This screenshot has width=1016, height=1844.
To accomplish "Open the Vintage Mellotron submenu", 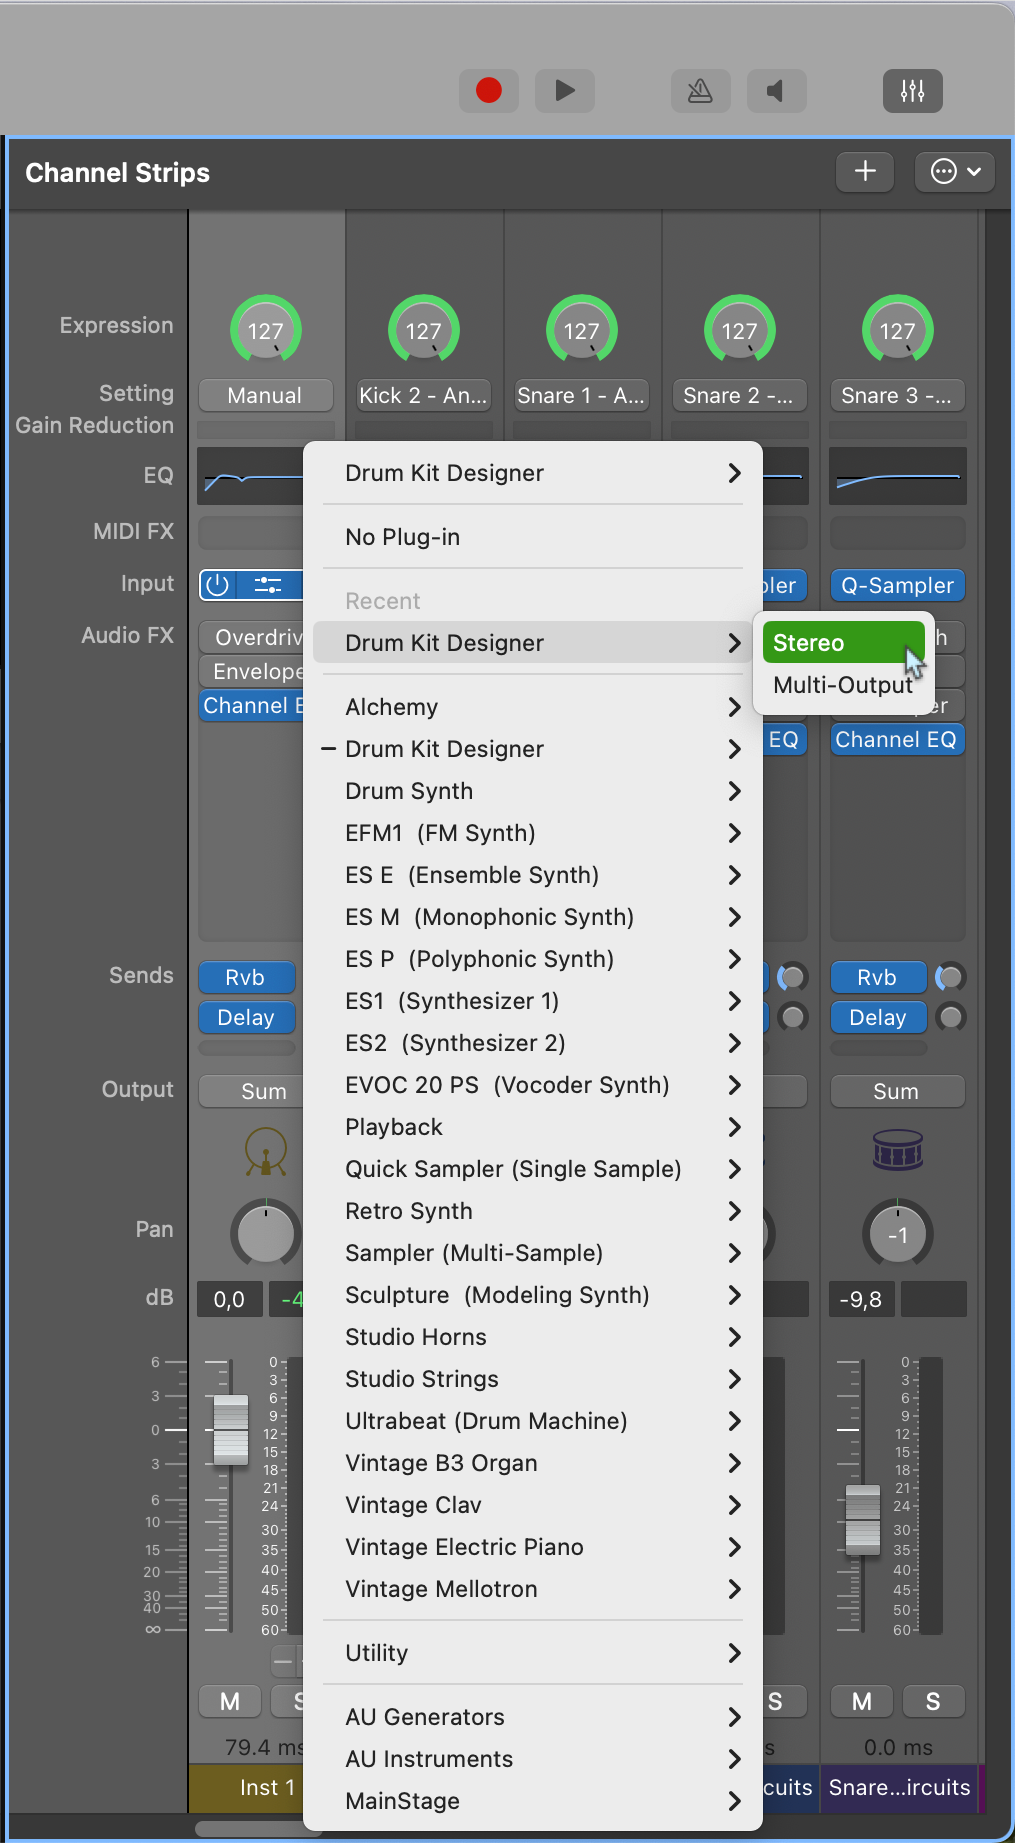I will point(533,1589).
